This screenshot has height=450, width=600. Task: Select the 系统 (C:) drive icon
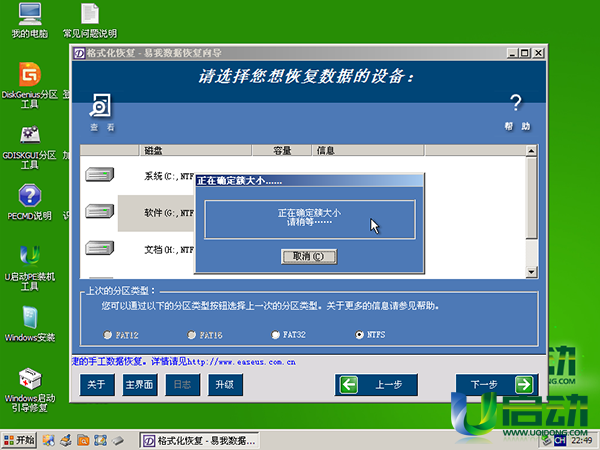point(99,175)
